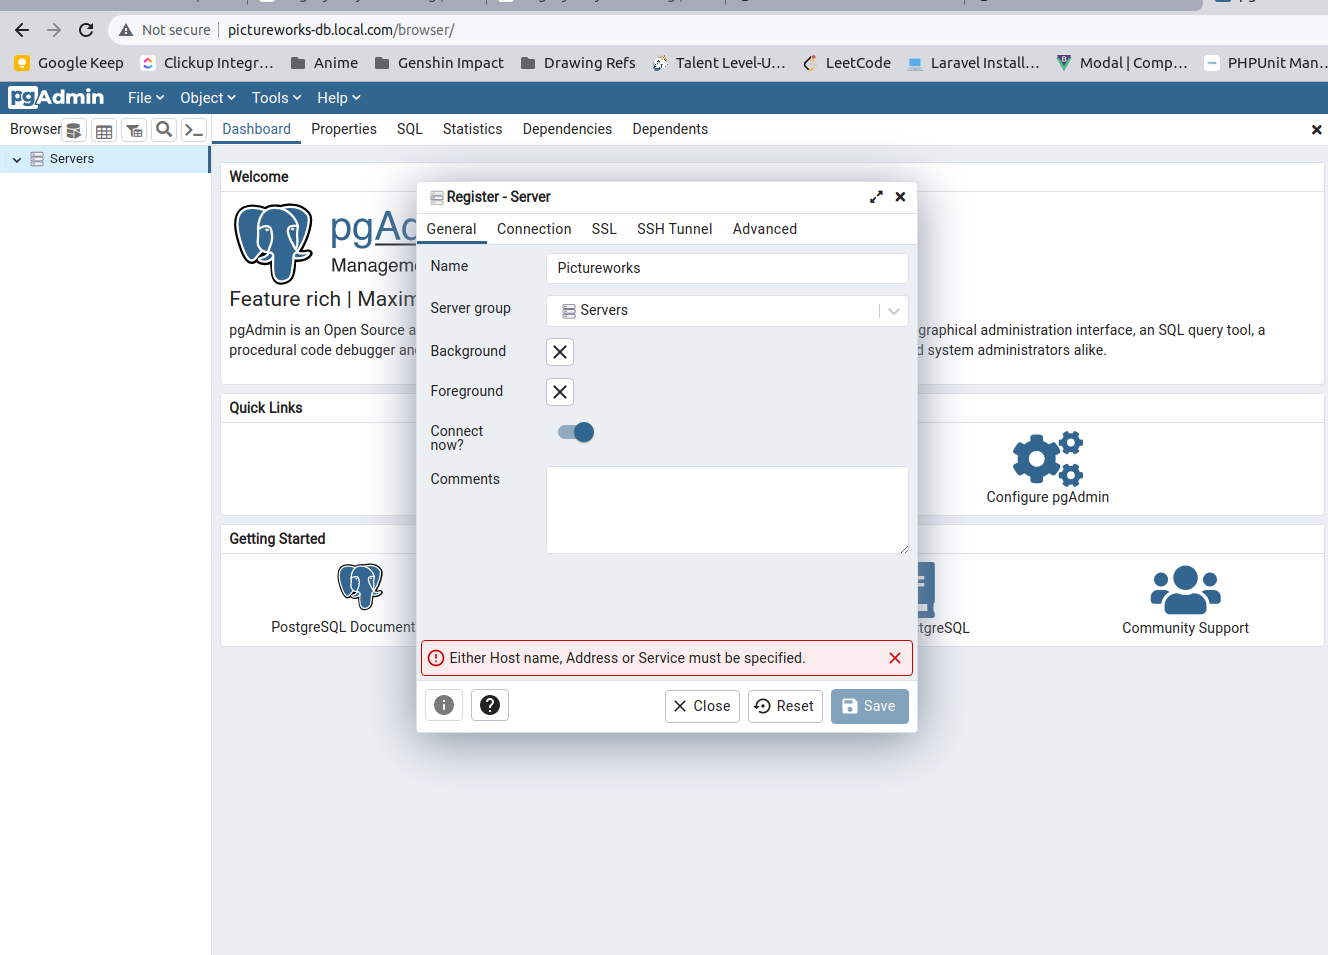
Task: Open Community Support people icon
Action: (x=1185, y=590)
